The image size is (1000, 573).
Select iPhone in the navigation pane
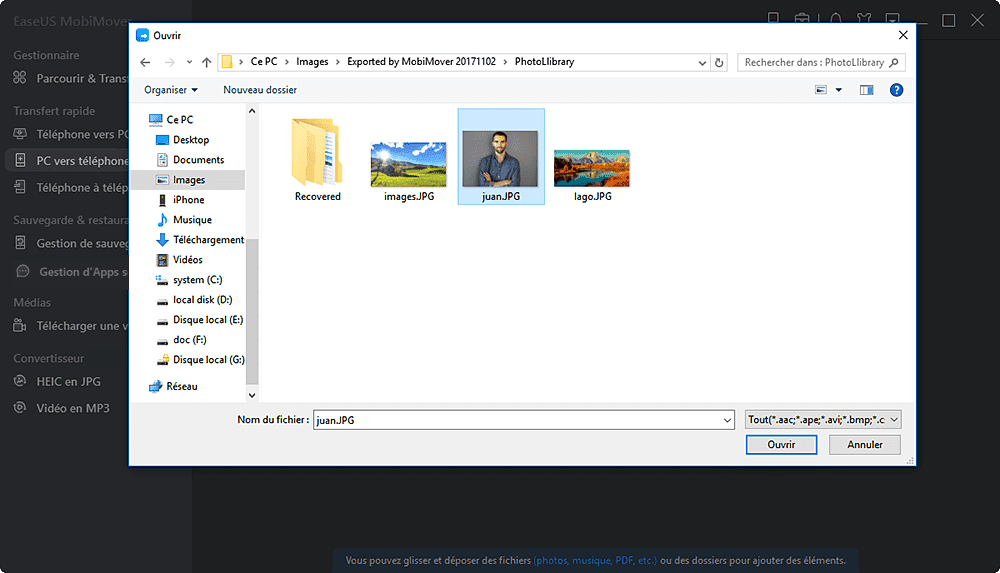pos(188,200)
